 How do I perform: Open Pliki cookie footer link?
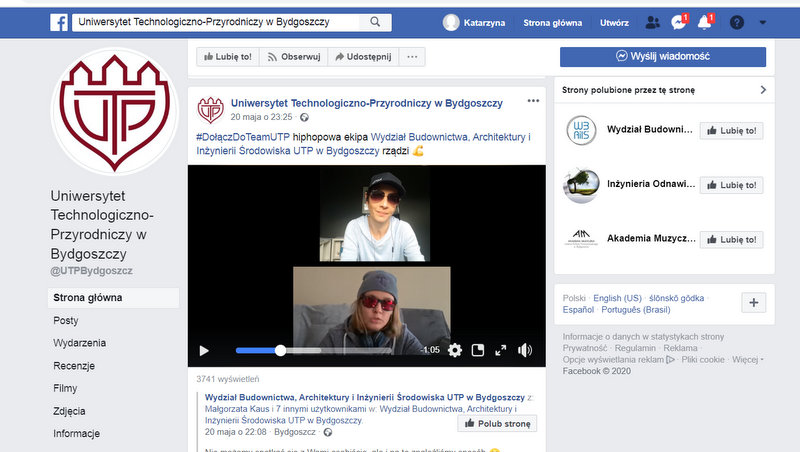pos(703,360)
